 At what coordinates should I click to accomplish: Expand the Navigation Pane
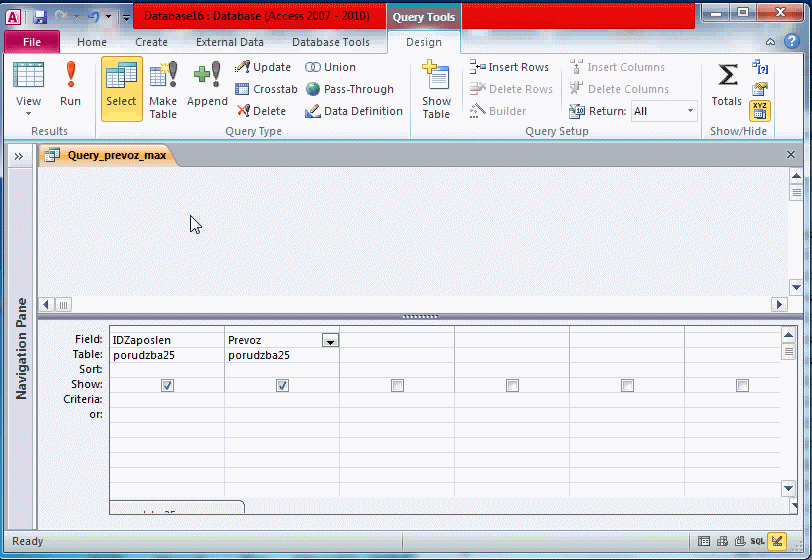(x=19, y=156)
